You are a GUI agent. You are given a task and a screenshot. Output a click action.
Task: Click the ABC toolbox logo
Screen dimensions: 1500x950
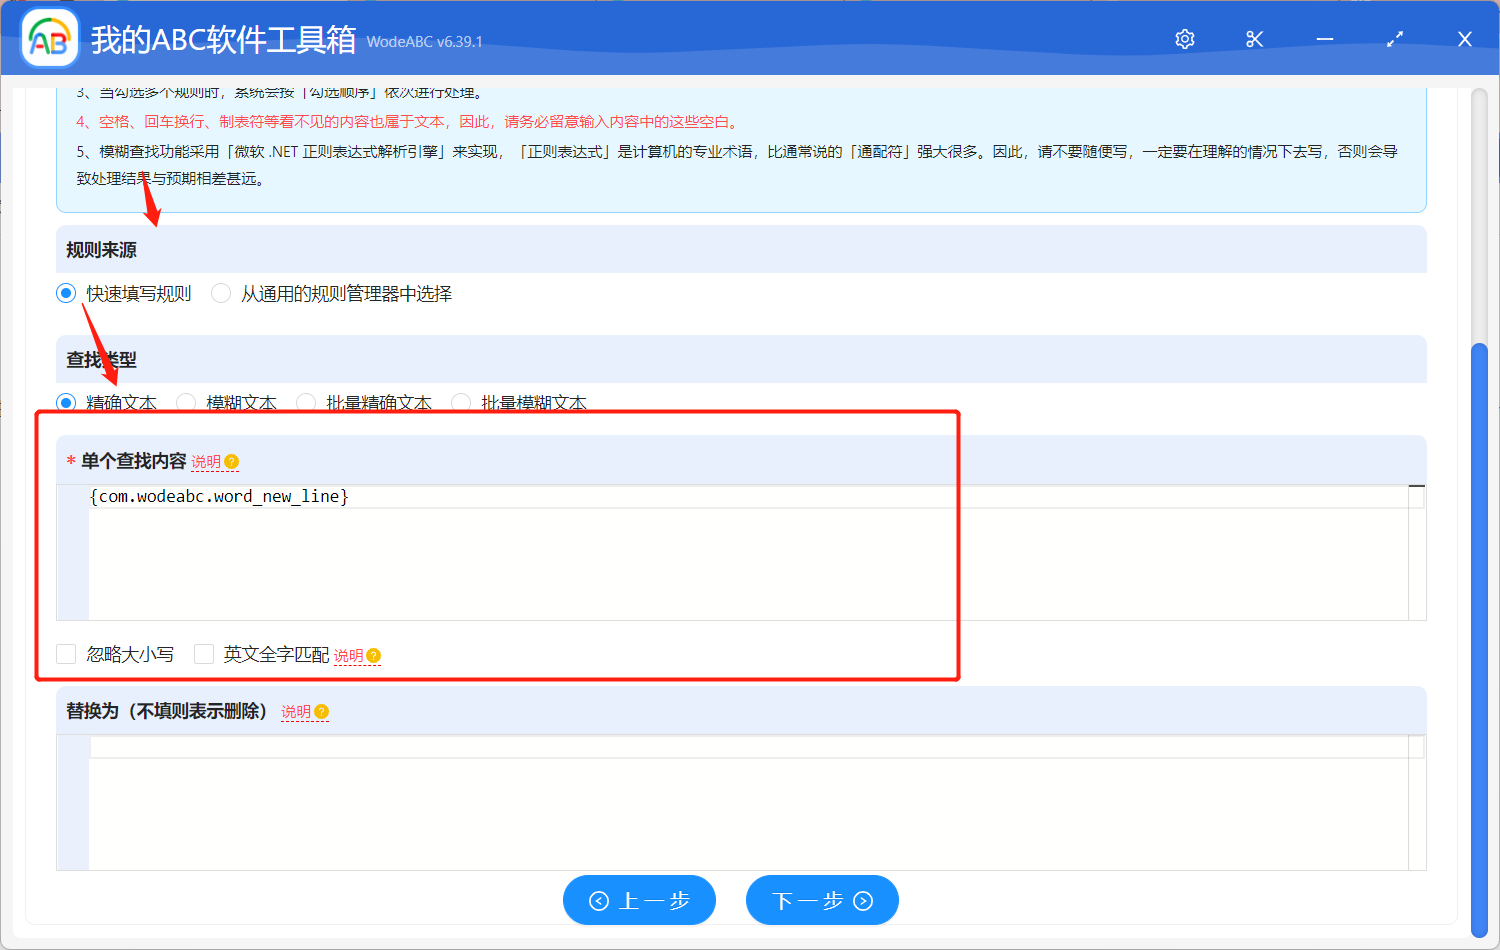coord(49,39)
